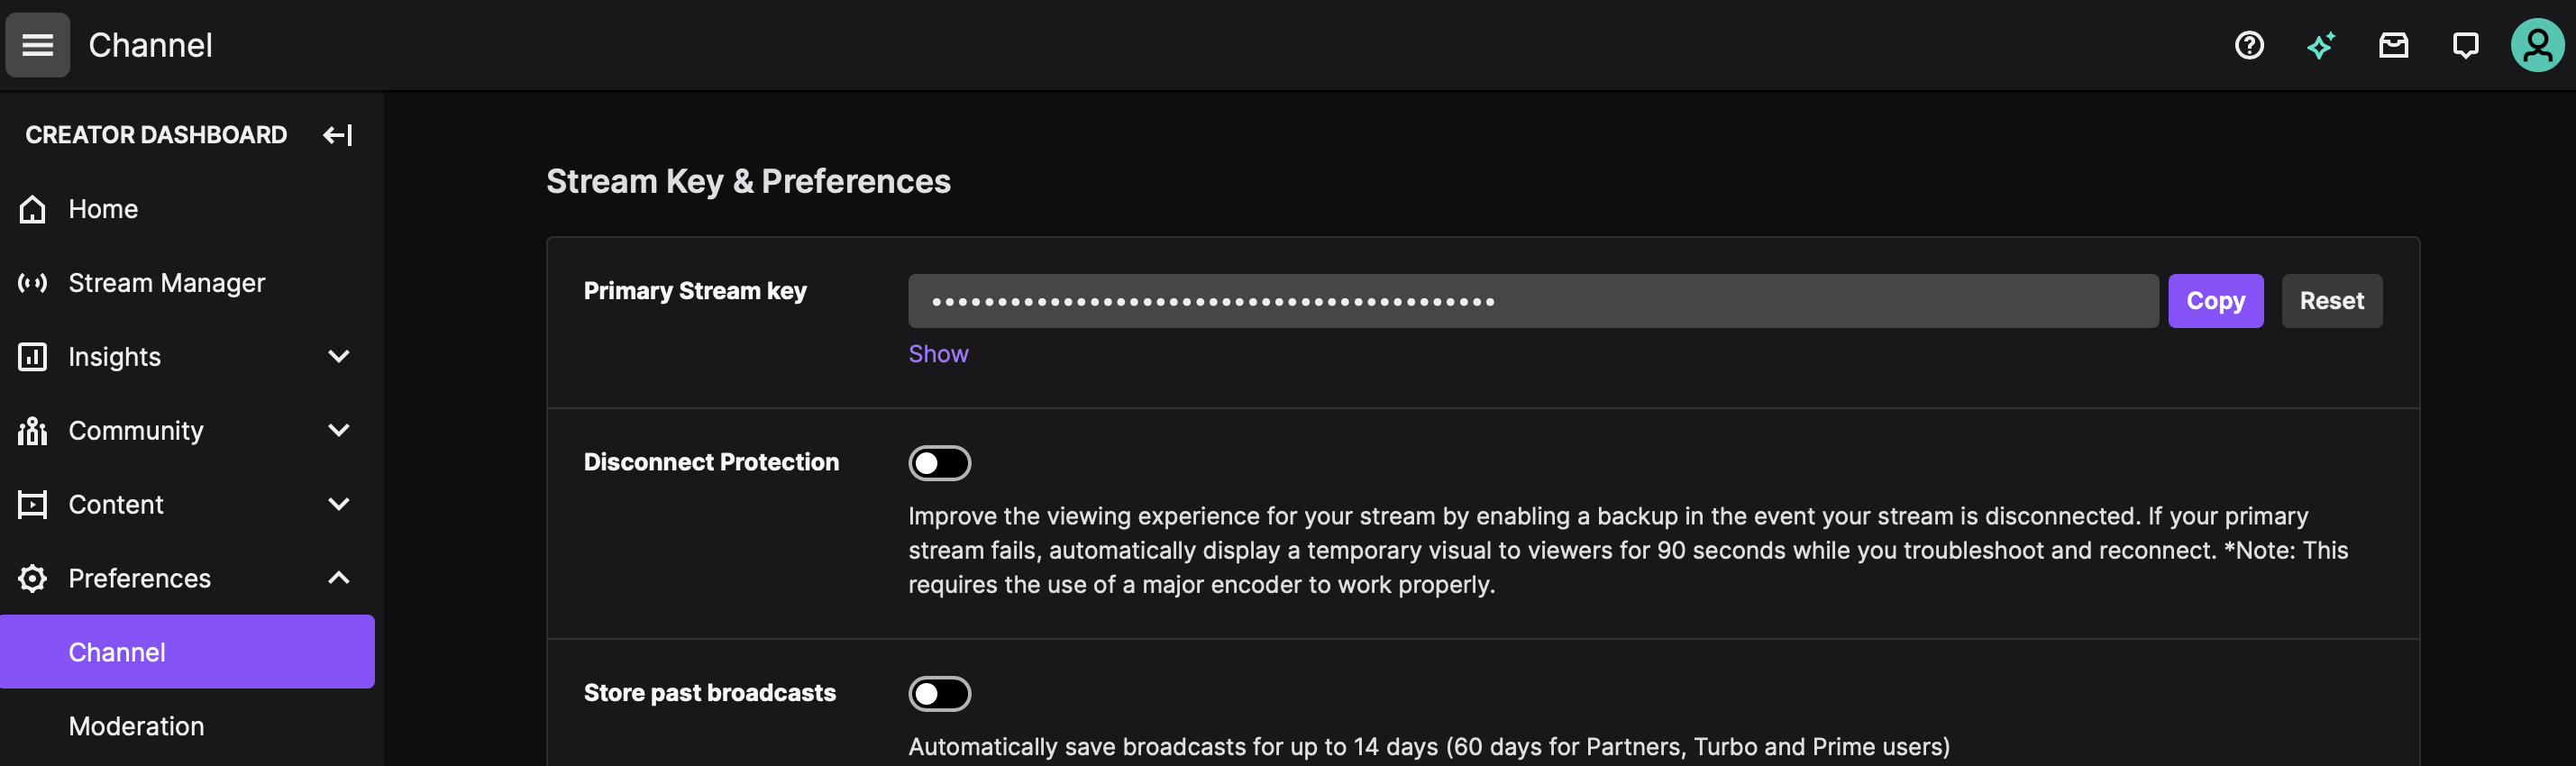Click the sparkle icon in the top bar
This screenshot has height=766, width=2576.
click(2321, 45)
